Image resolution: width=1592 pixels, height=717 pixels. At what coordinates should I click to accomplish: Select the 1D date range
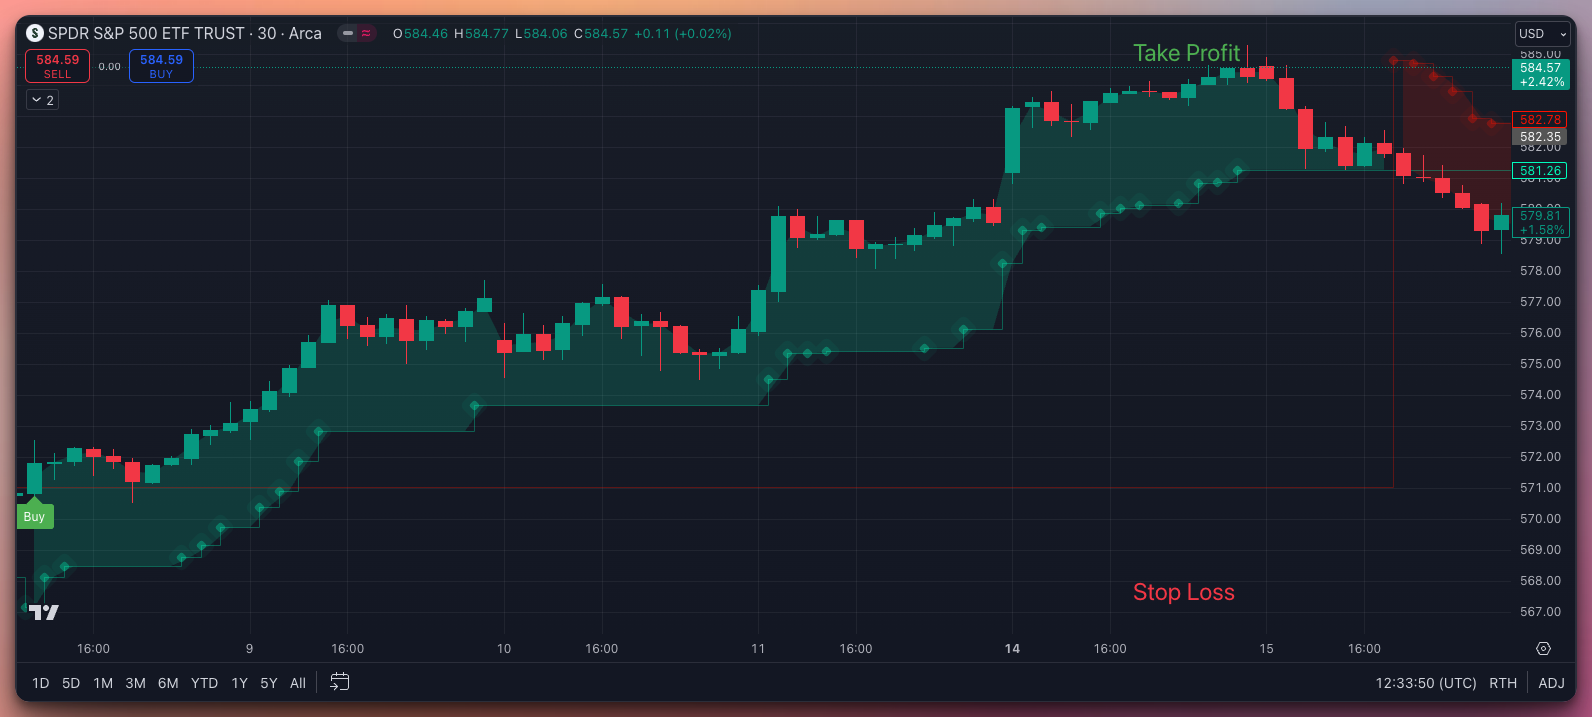point(40,683)
